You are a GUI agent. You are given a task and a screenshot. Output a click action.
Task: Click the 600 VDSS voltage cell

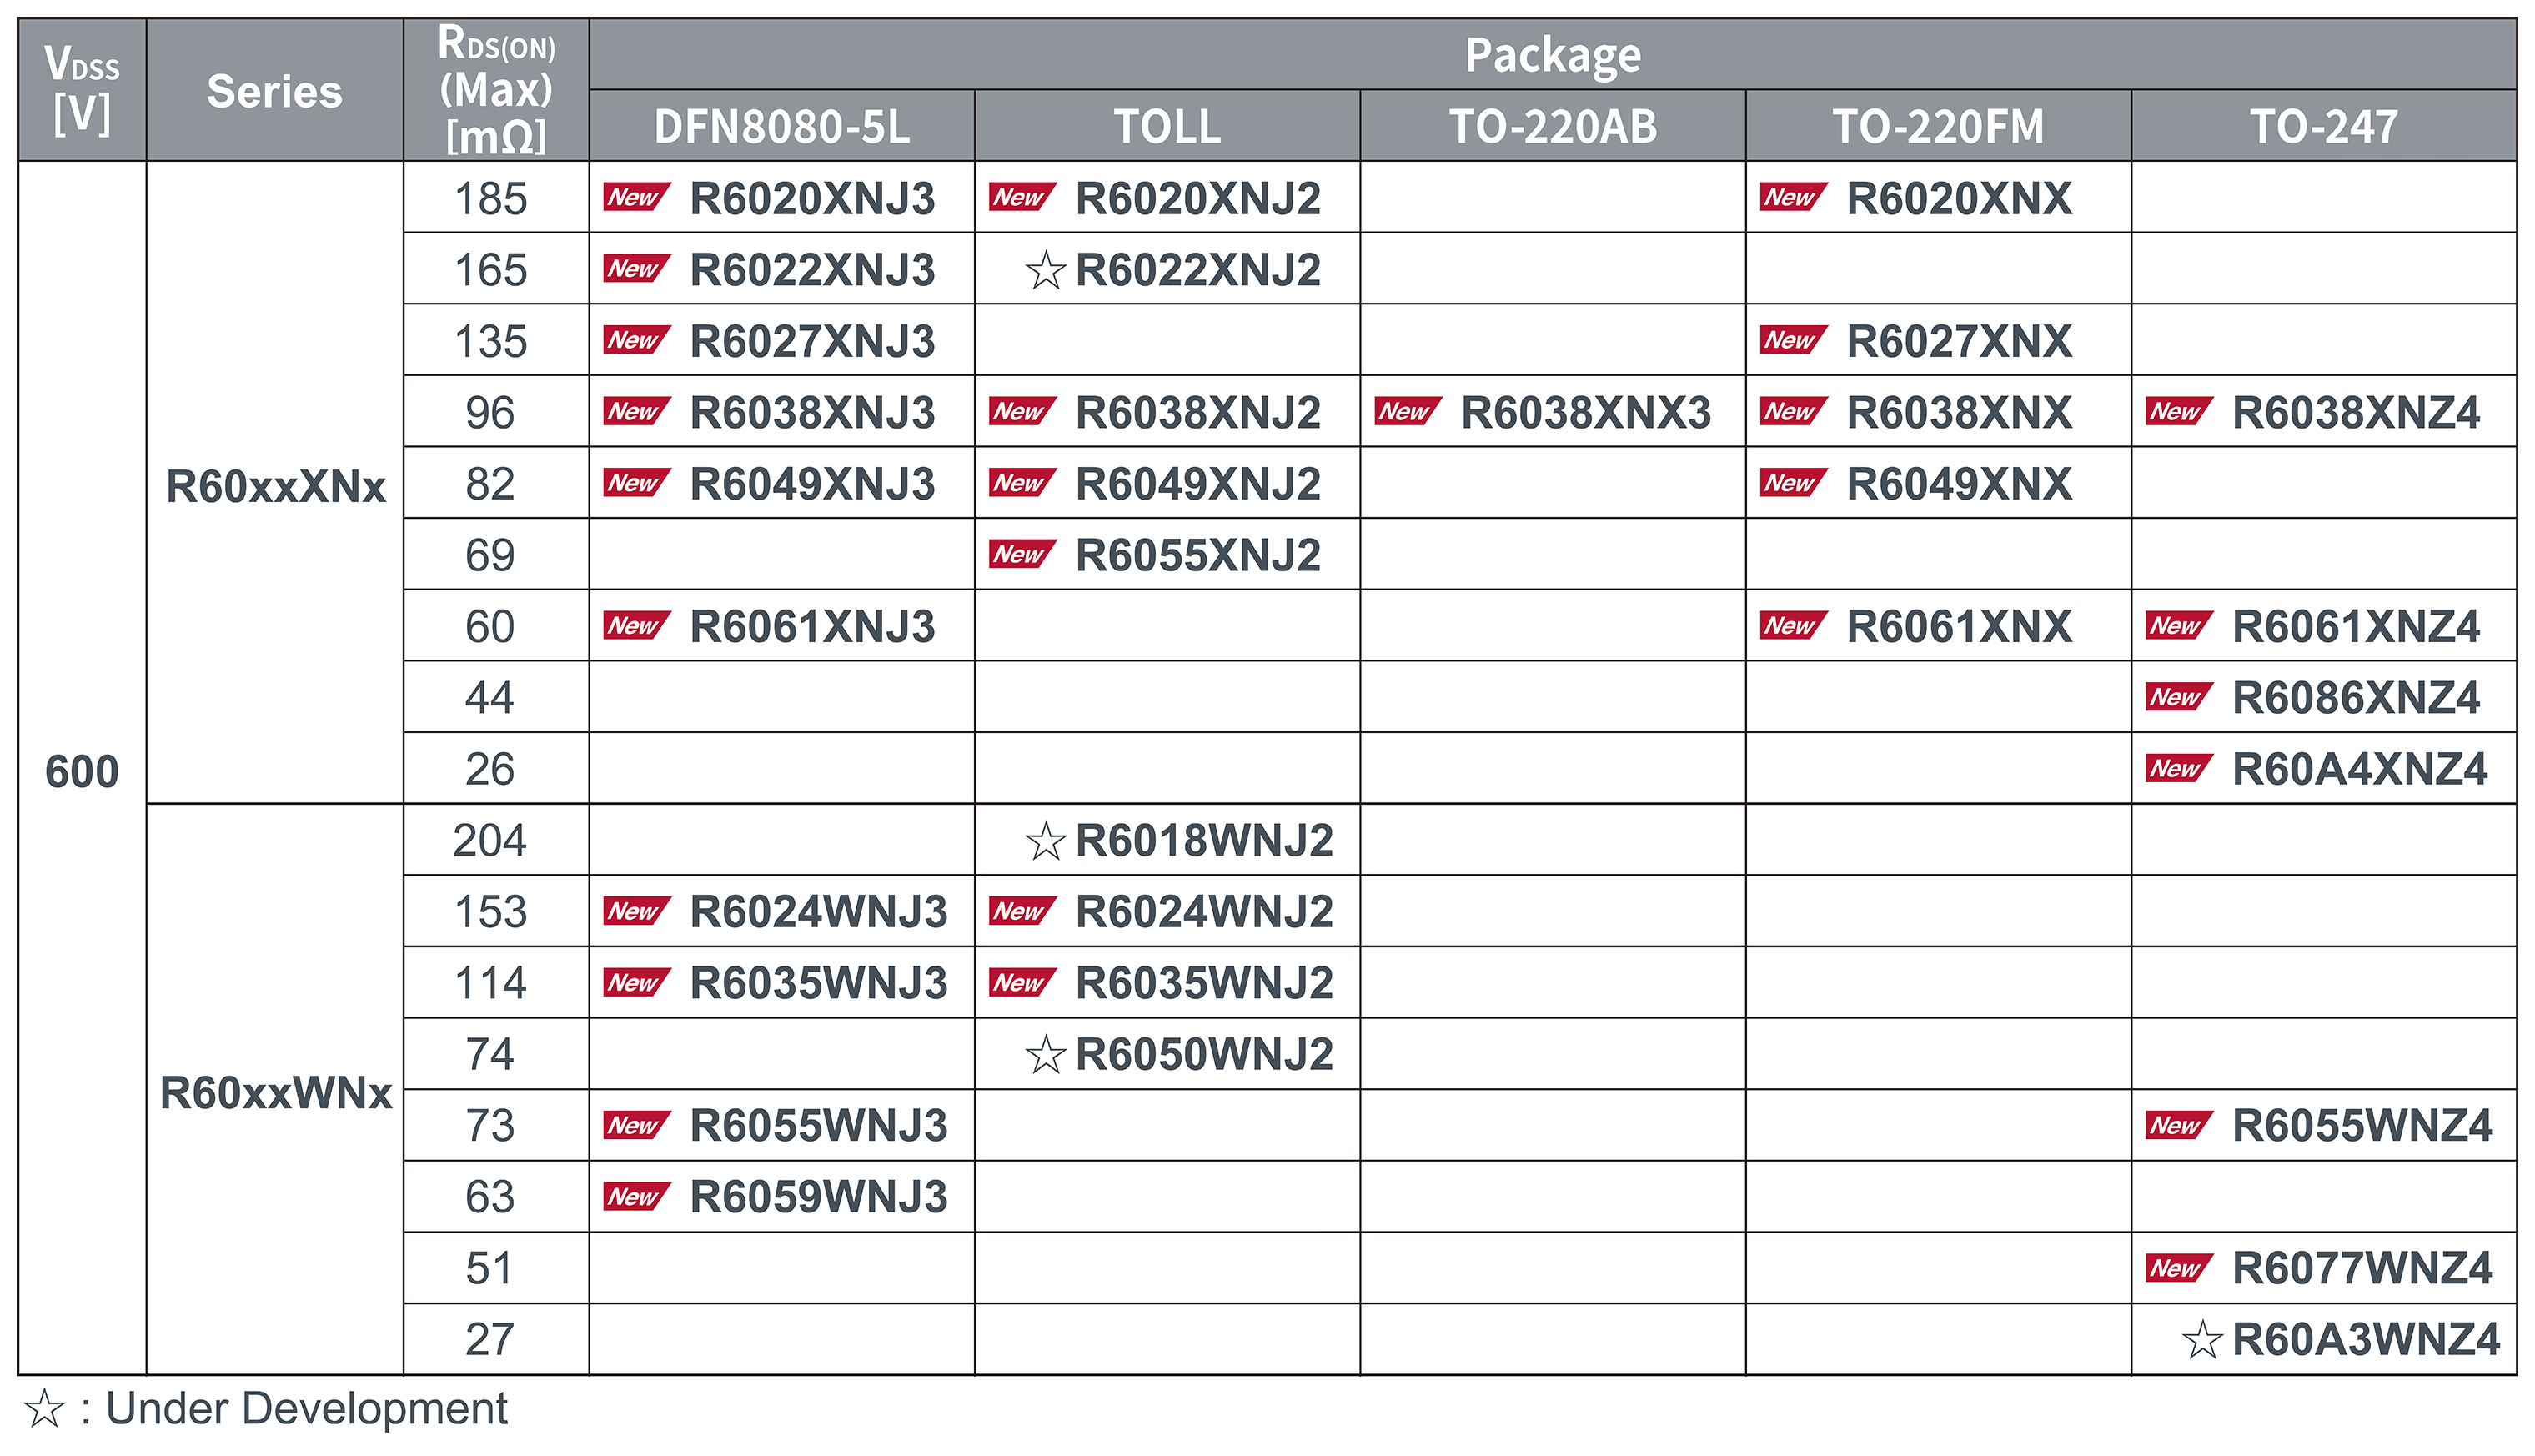pyautogui.click(x=82, y=768)
